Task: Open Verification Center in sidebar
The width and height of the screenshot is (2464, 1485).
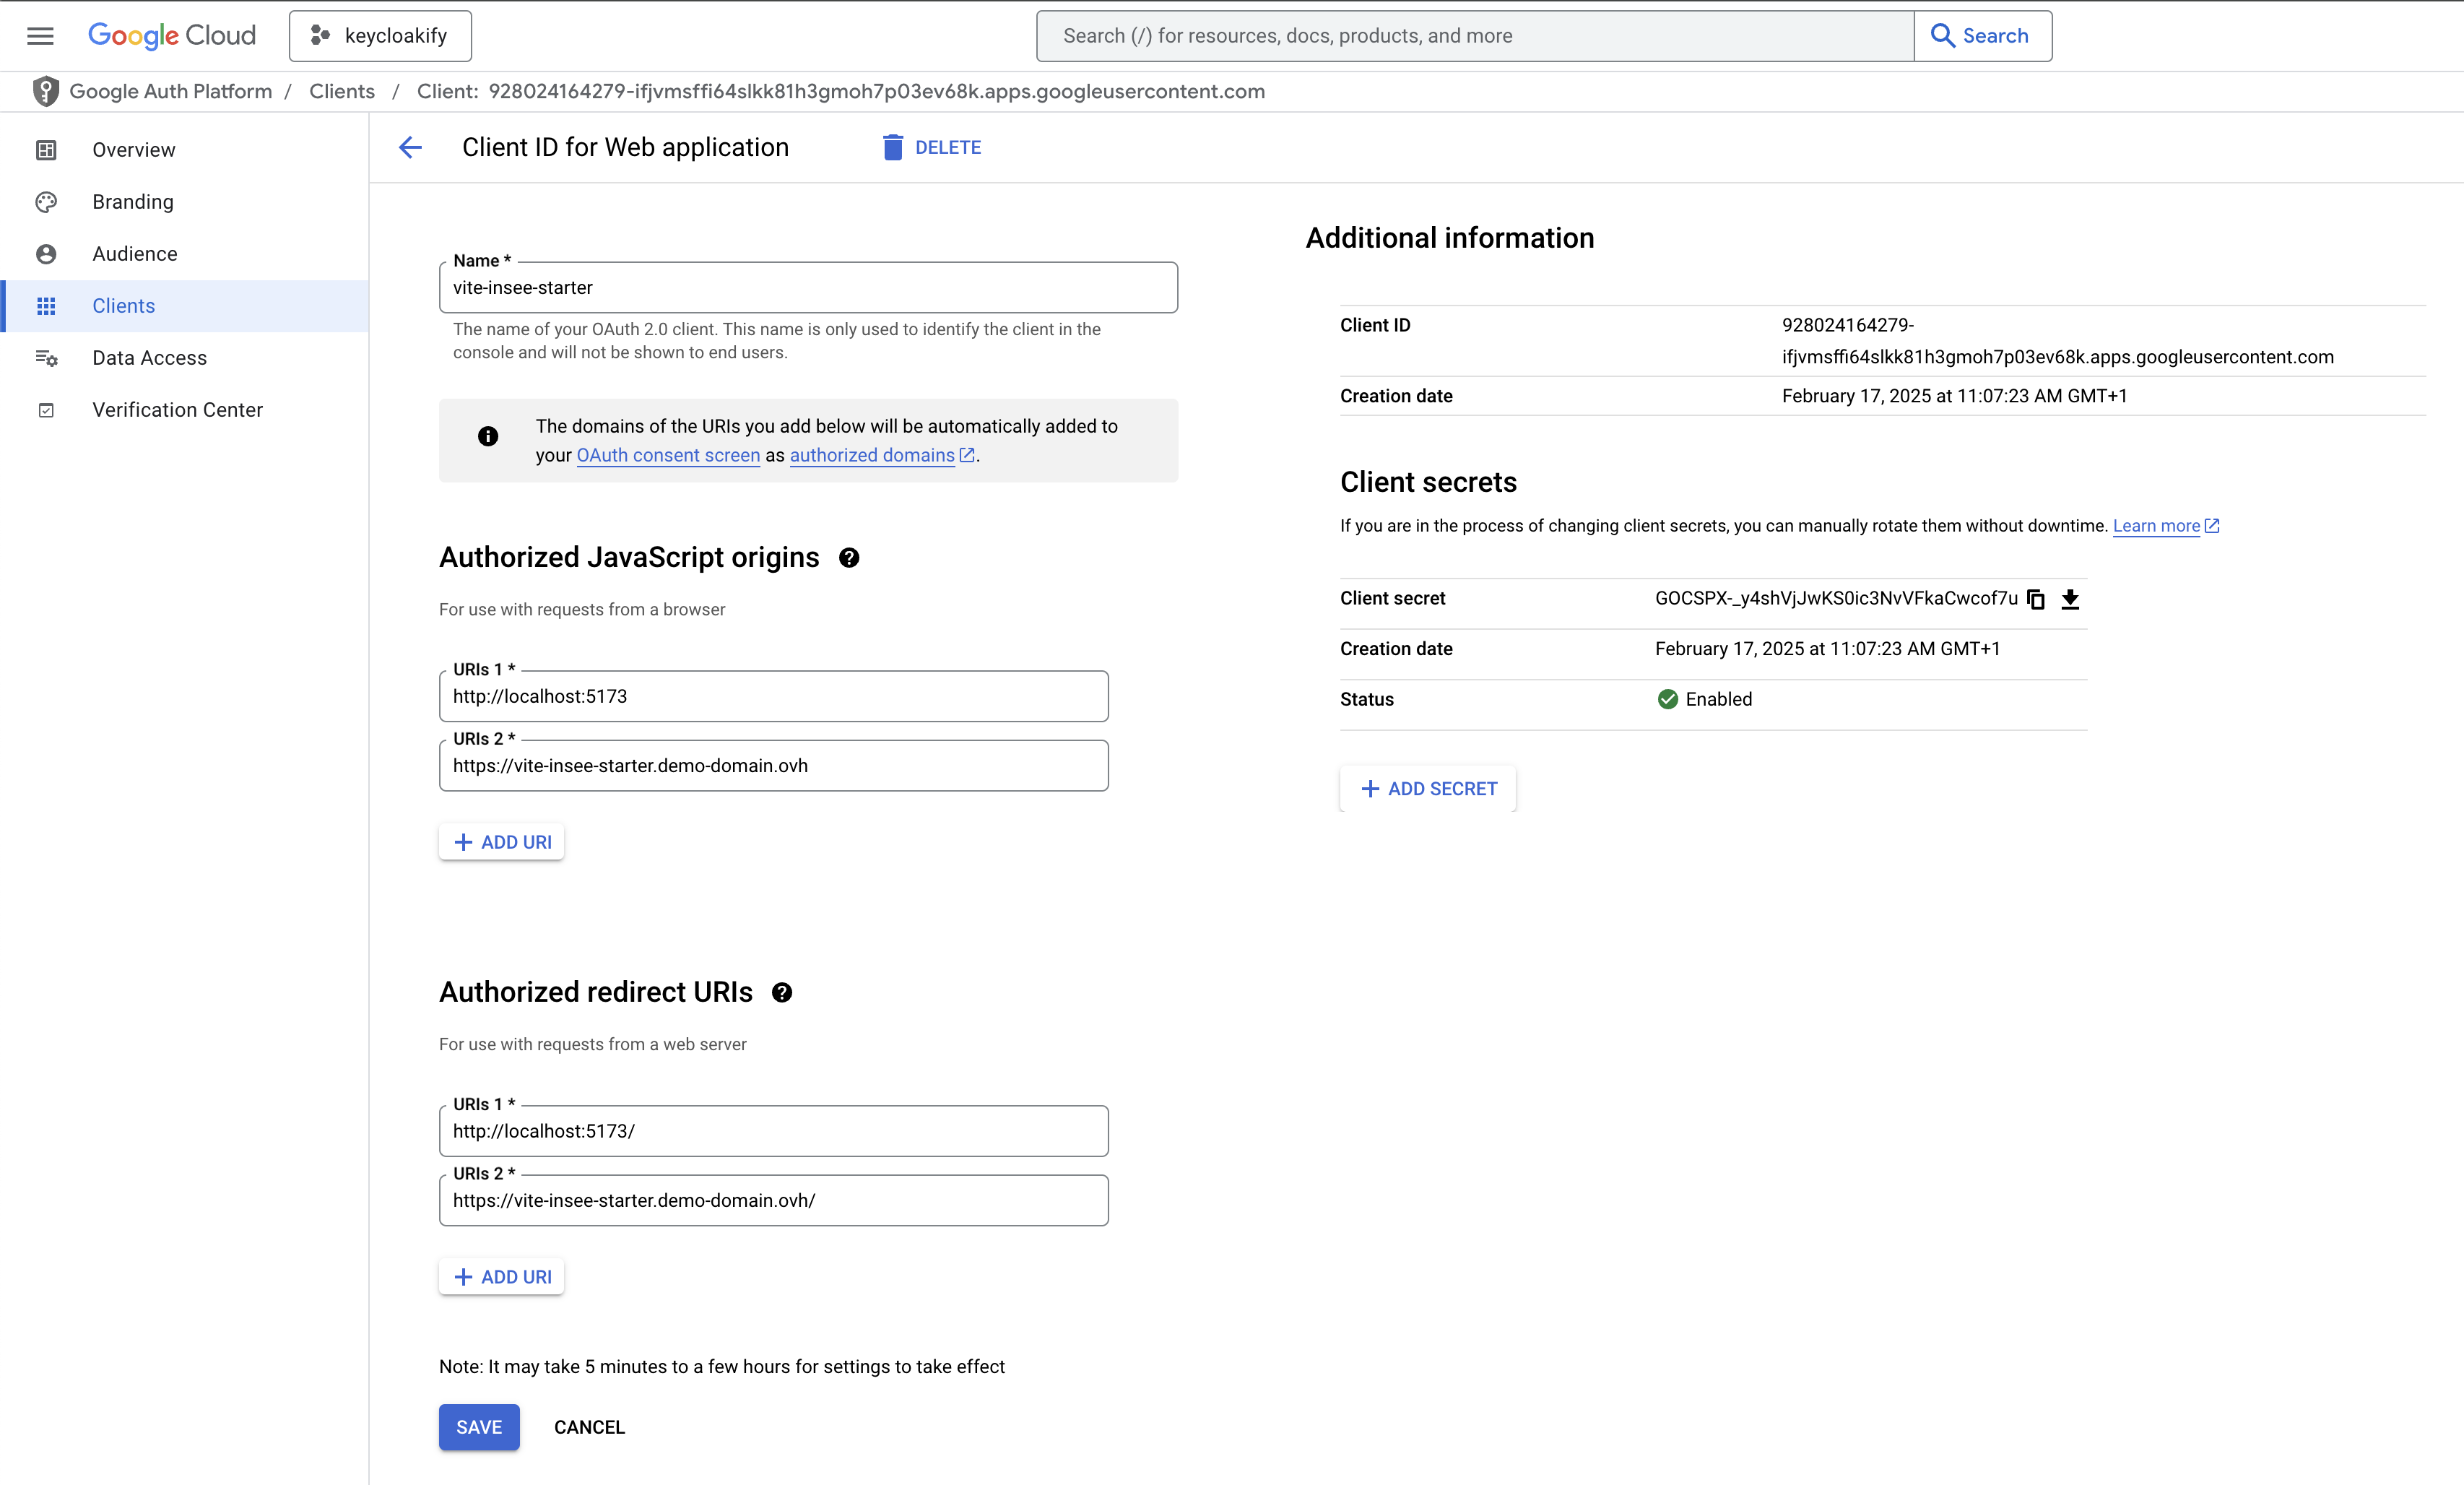Action: click(177, 410)
